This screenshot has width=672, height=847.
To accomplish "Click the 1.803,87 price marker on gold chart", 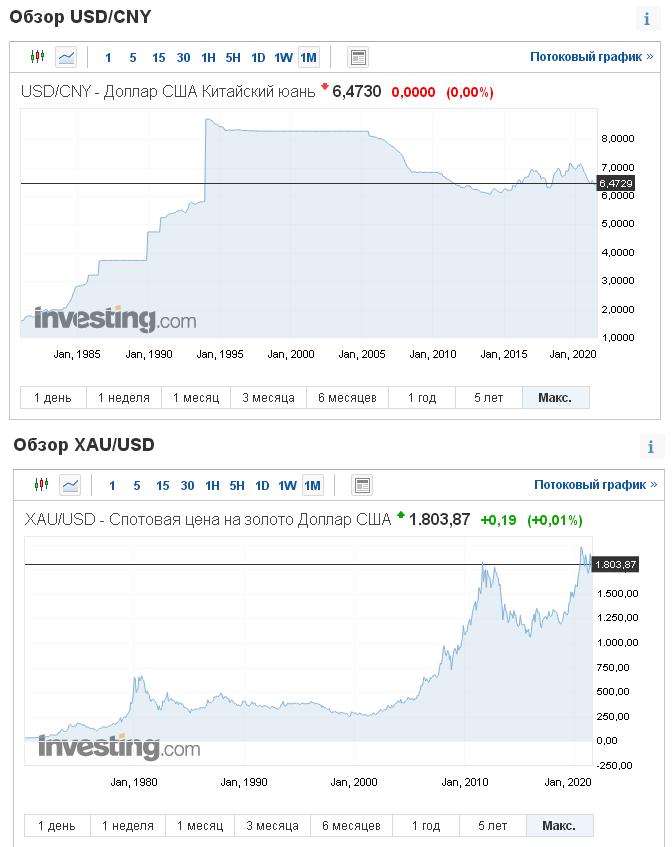I will pos(615,564).
